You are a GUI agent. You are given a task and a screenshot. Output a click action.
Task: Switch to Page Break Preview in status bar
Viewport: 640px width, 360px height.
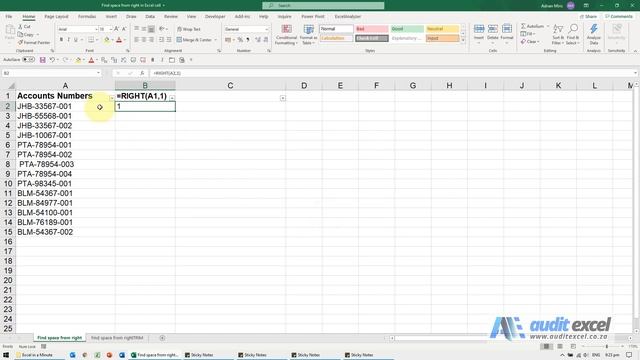(573, 347)
